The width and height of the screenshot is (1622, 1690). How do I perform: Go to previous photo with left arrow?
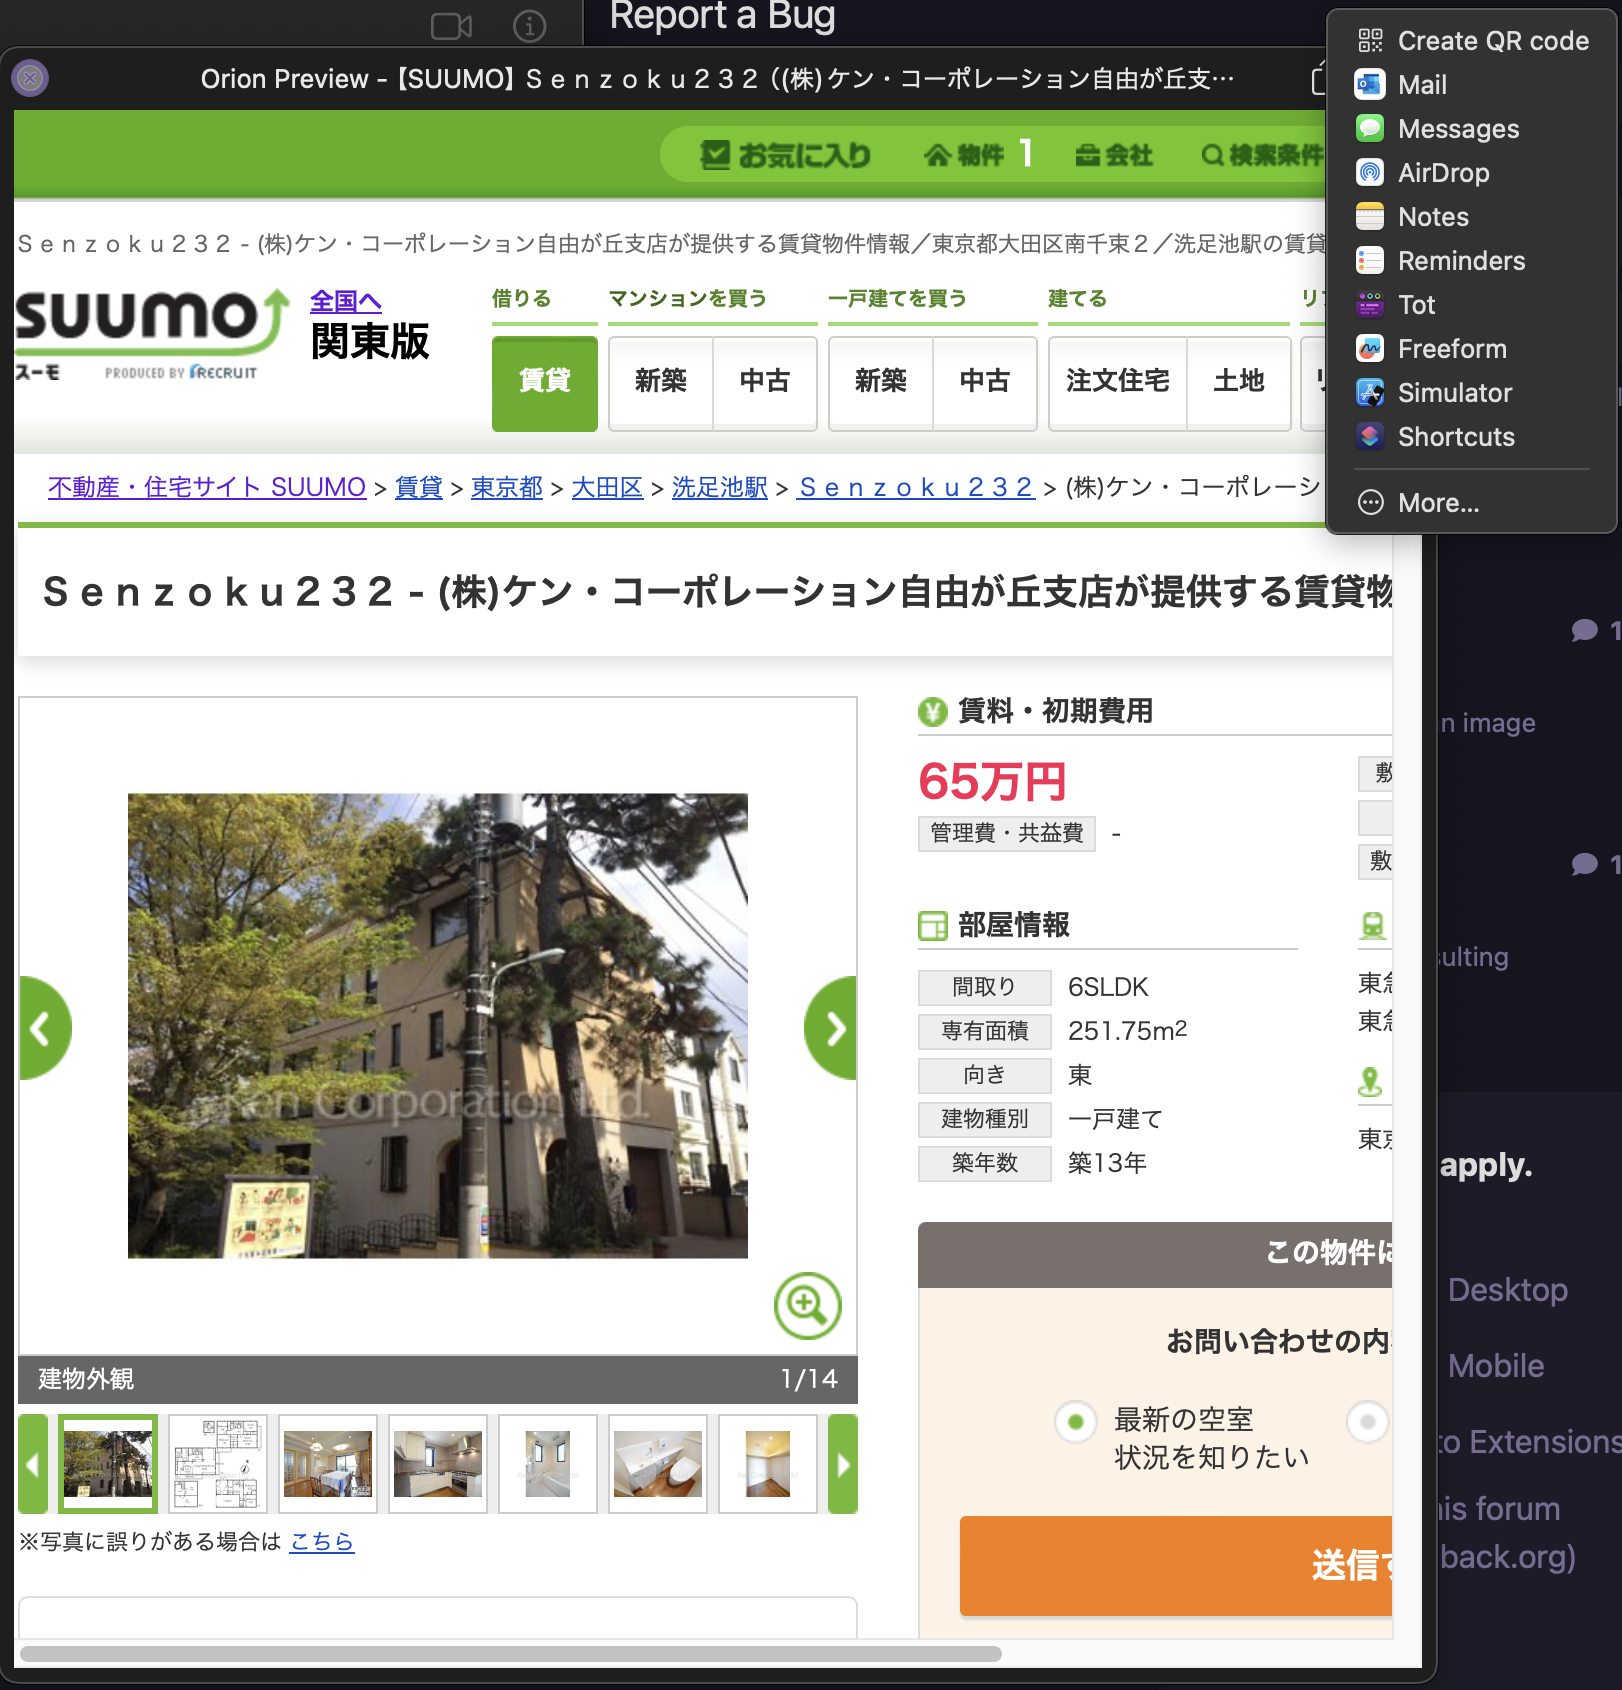[x=43, y=1028]
